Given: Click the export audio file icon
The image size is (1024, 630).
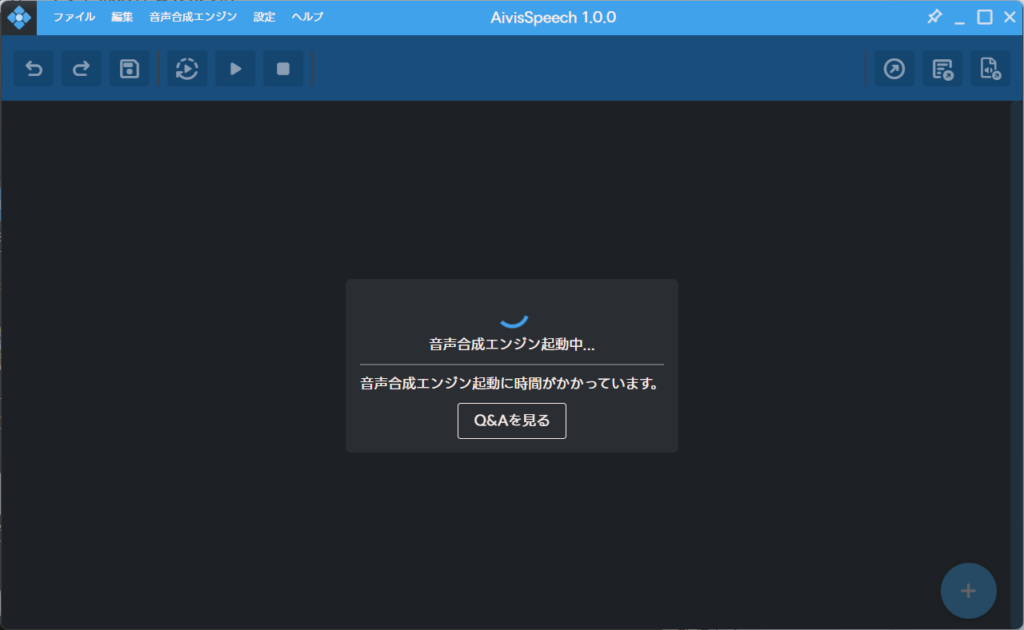Looking at the screenshot, I should pyautogui.click(x=990, y=69).
